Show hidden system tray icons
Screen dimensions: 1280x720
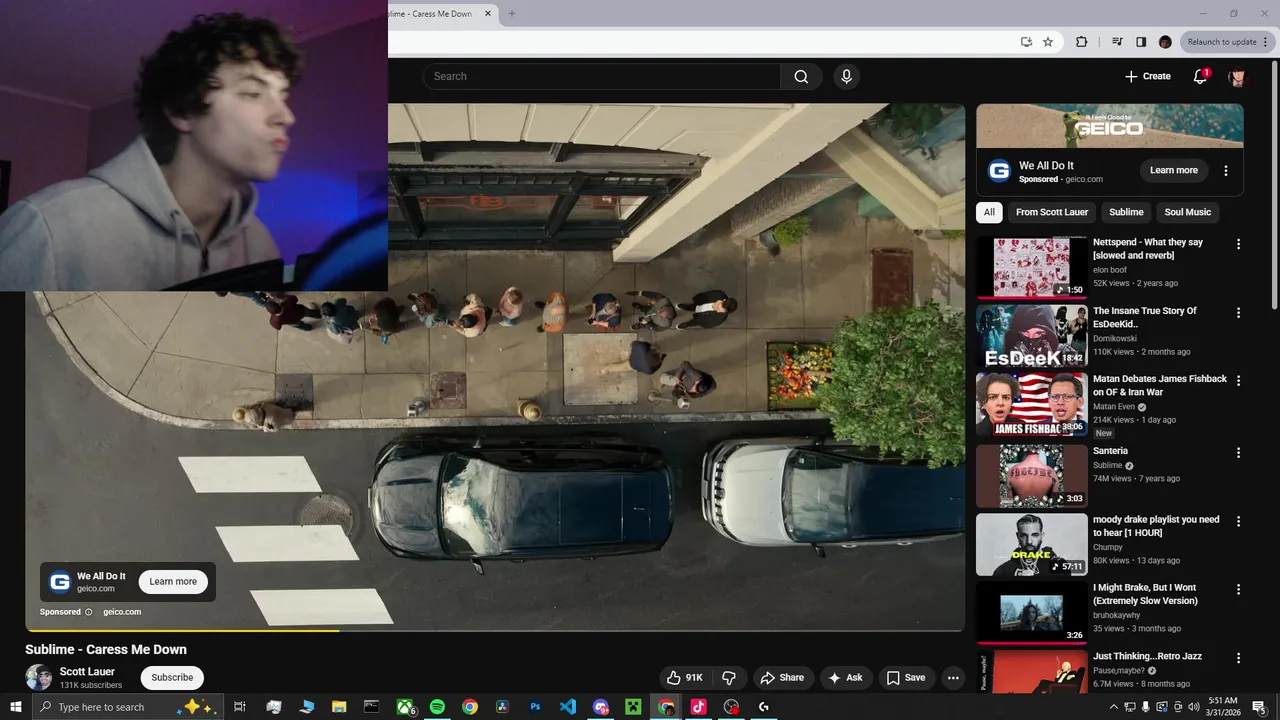click(1114, 707)
